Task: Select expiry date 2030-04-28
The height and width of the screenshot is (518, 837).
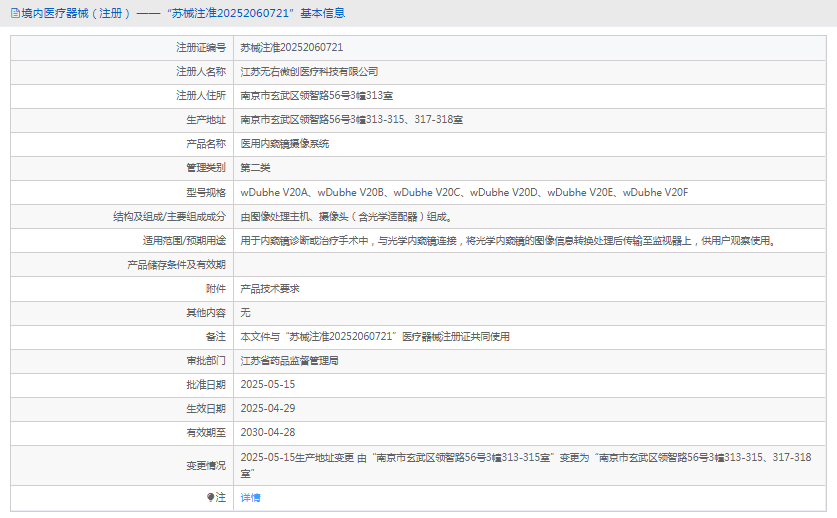Action: pyautogui.click(x=267, y=433)
